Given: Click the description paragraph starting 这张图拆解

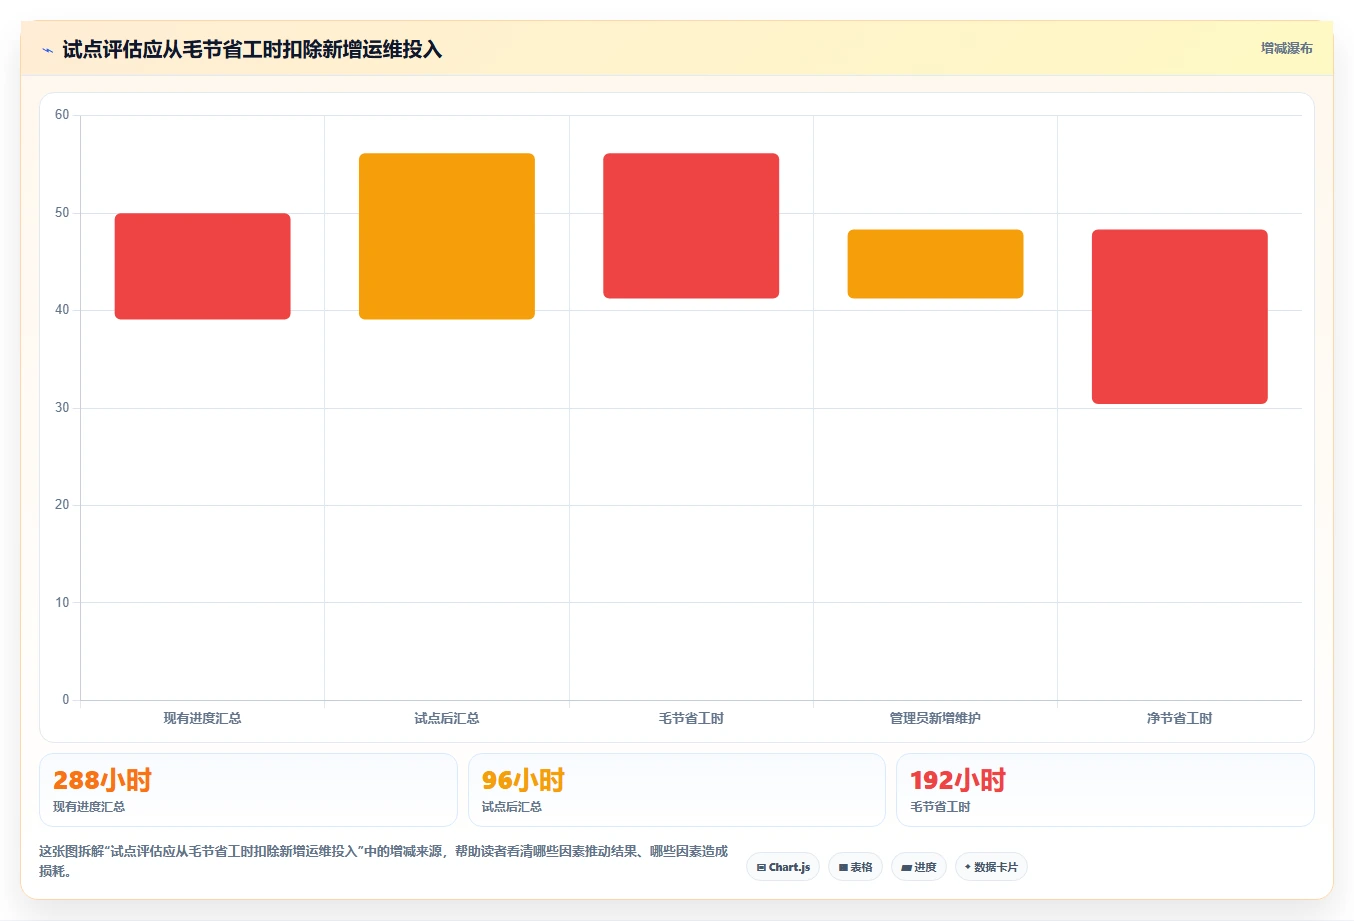Looking at the screenshot, I should 384,861.
